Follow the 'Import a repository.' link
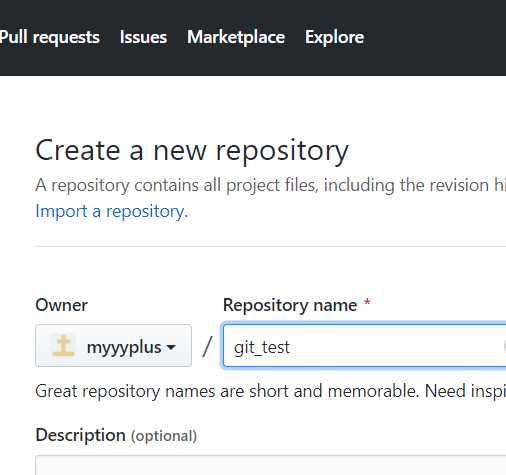The width and height of the screenshot is (506, 475). click(112, 211)
